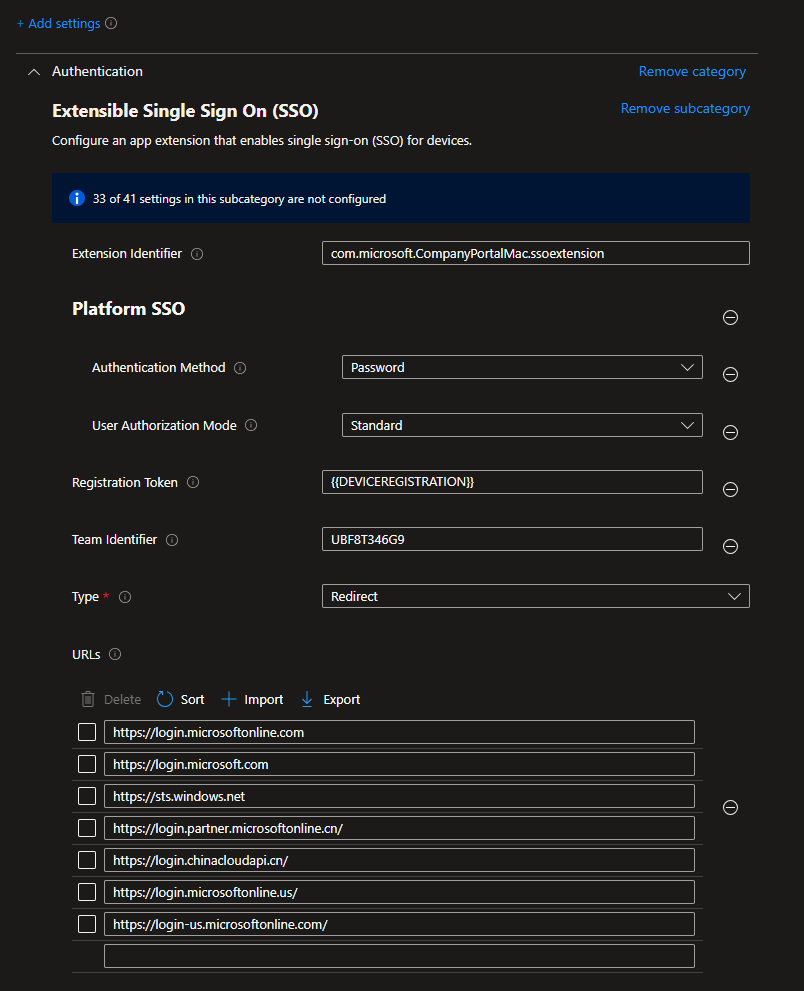Click Import in the URLs toolbar
The width and height of the screenshot is (804, 991).
[252, 700]
